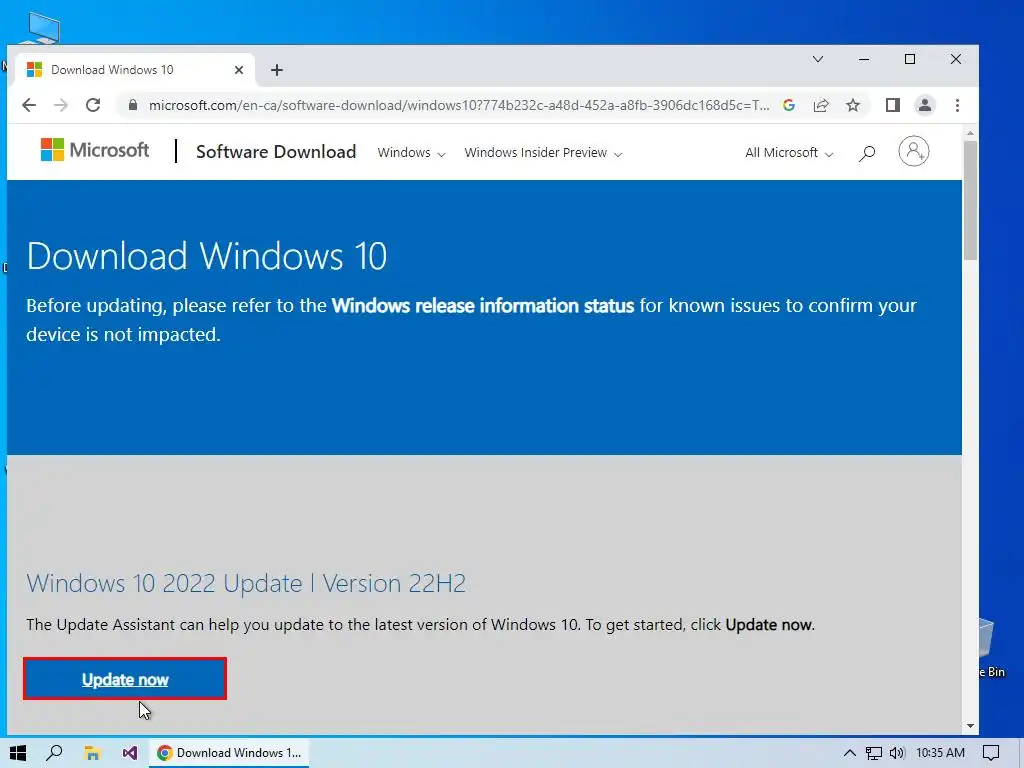1024x768 pixels.
Task: Maximize the Chrome window
Action: pyautogui.click(x=910, y=59)
